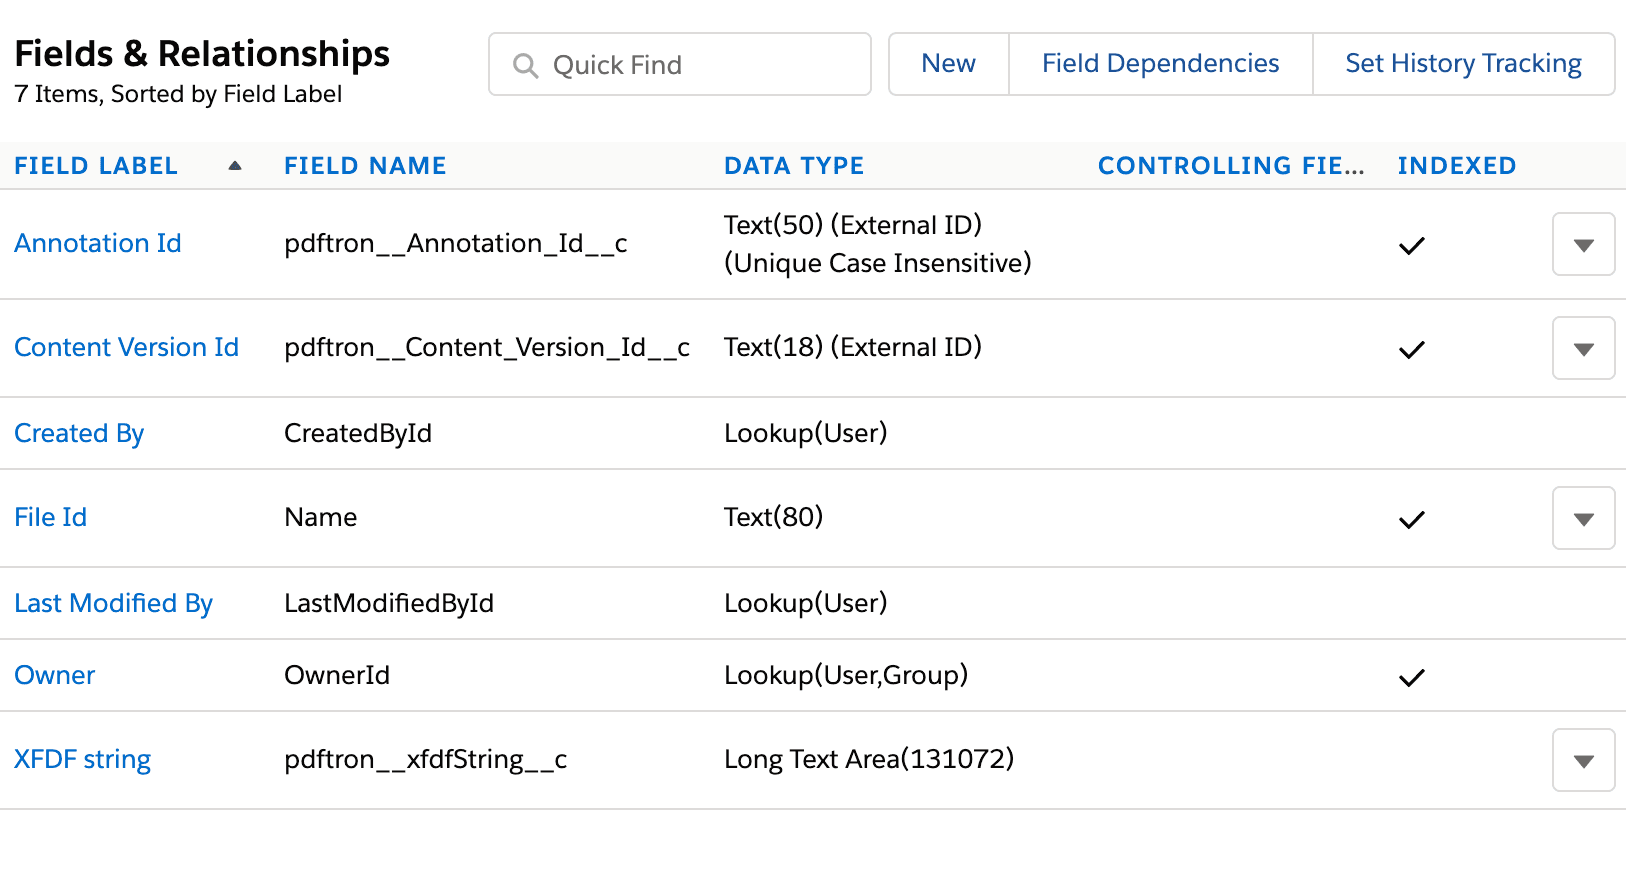1626x892 pixels.
Task: Sort by the Data Type column header
Action: click(x=794, y=166)
